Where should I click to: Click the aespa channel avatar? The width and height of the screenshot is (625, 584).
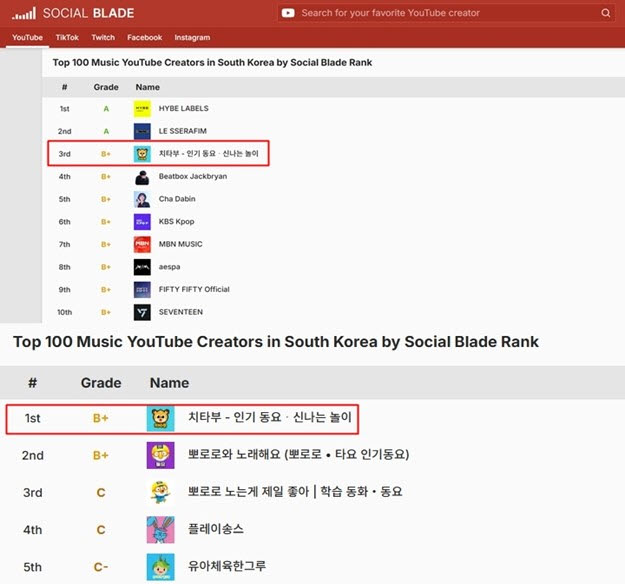click(x=142, y=267)
